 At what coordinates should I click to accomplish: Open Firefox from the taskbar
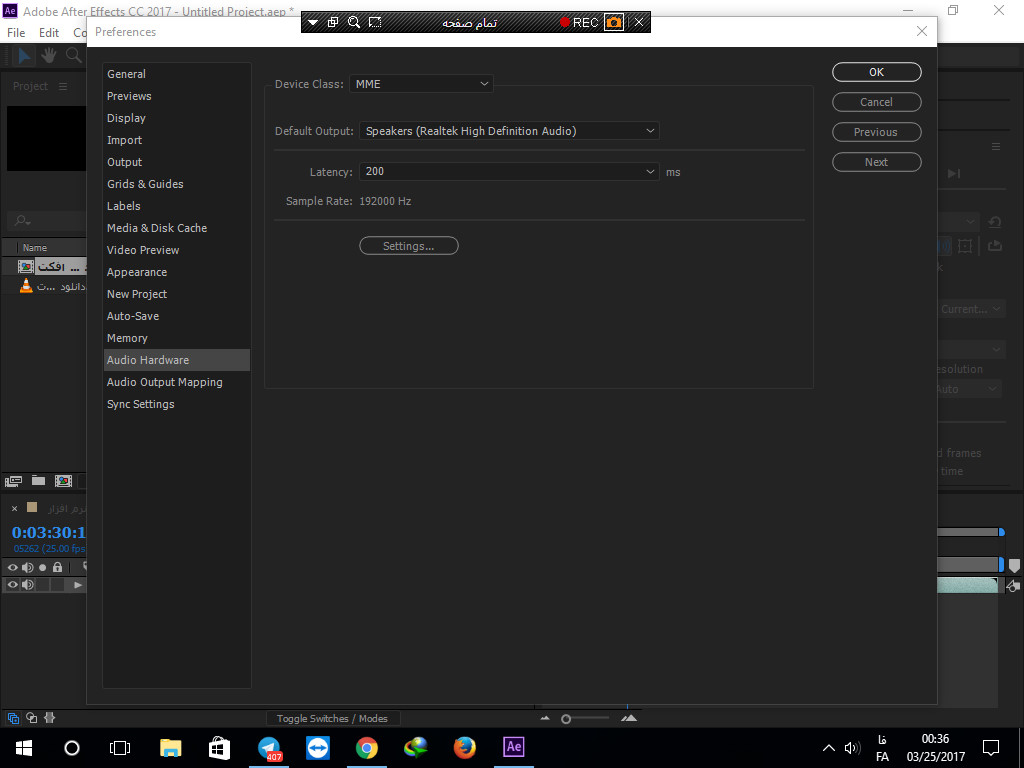[464, 748]
